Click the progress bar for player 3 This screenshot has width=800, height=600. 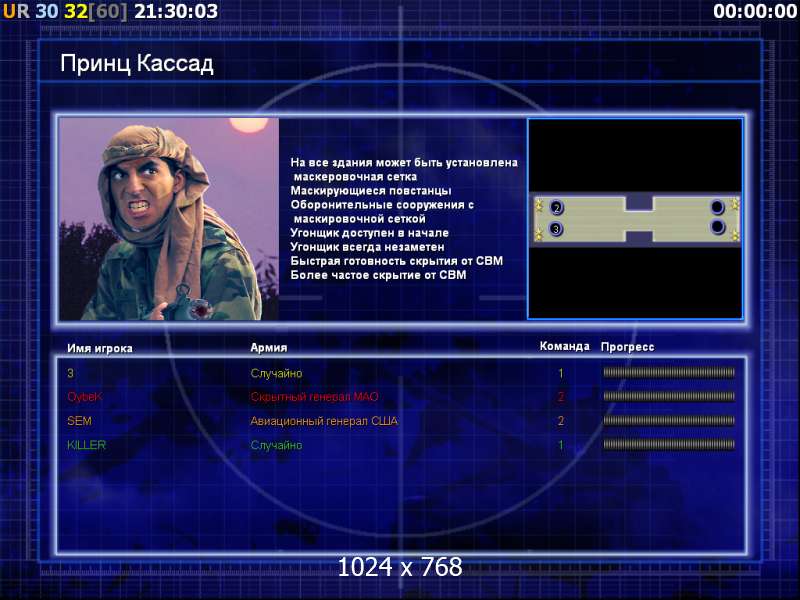coord(669,373)
